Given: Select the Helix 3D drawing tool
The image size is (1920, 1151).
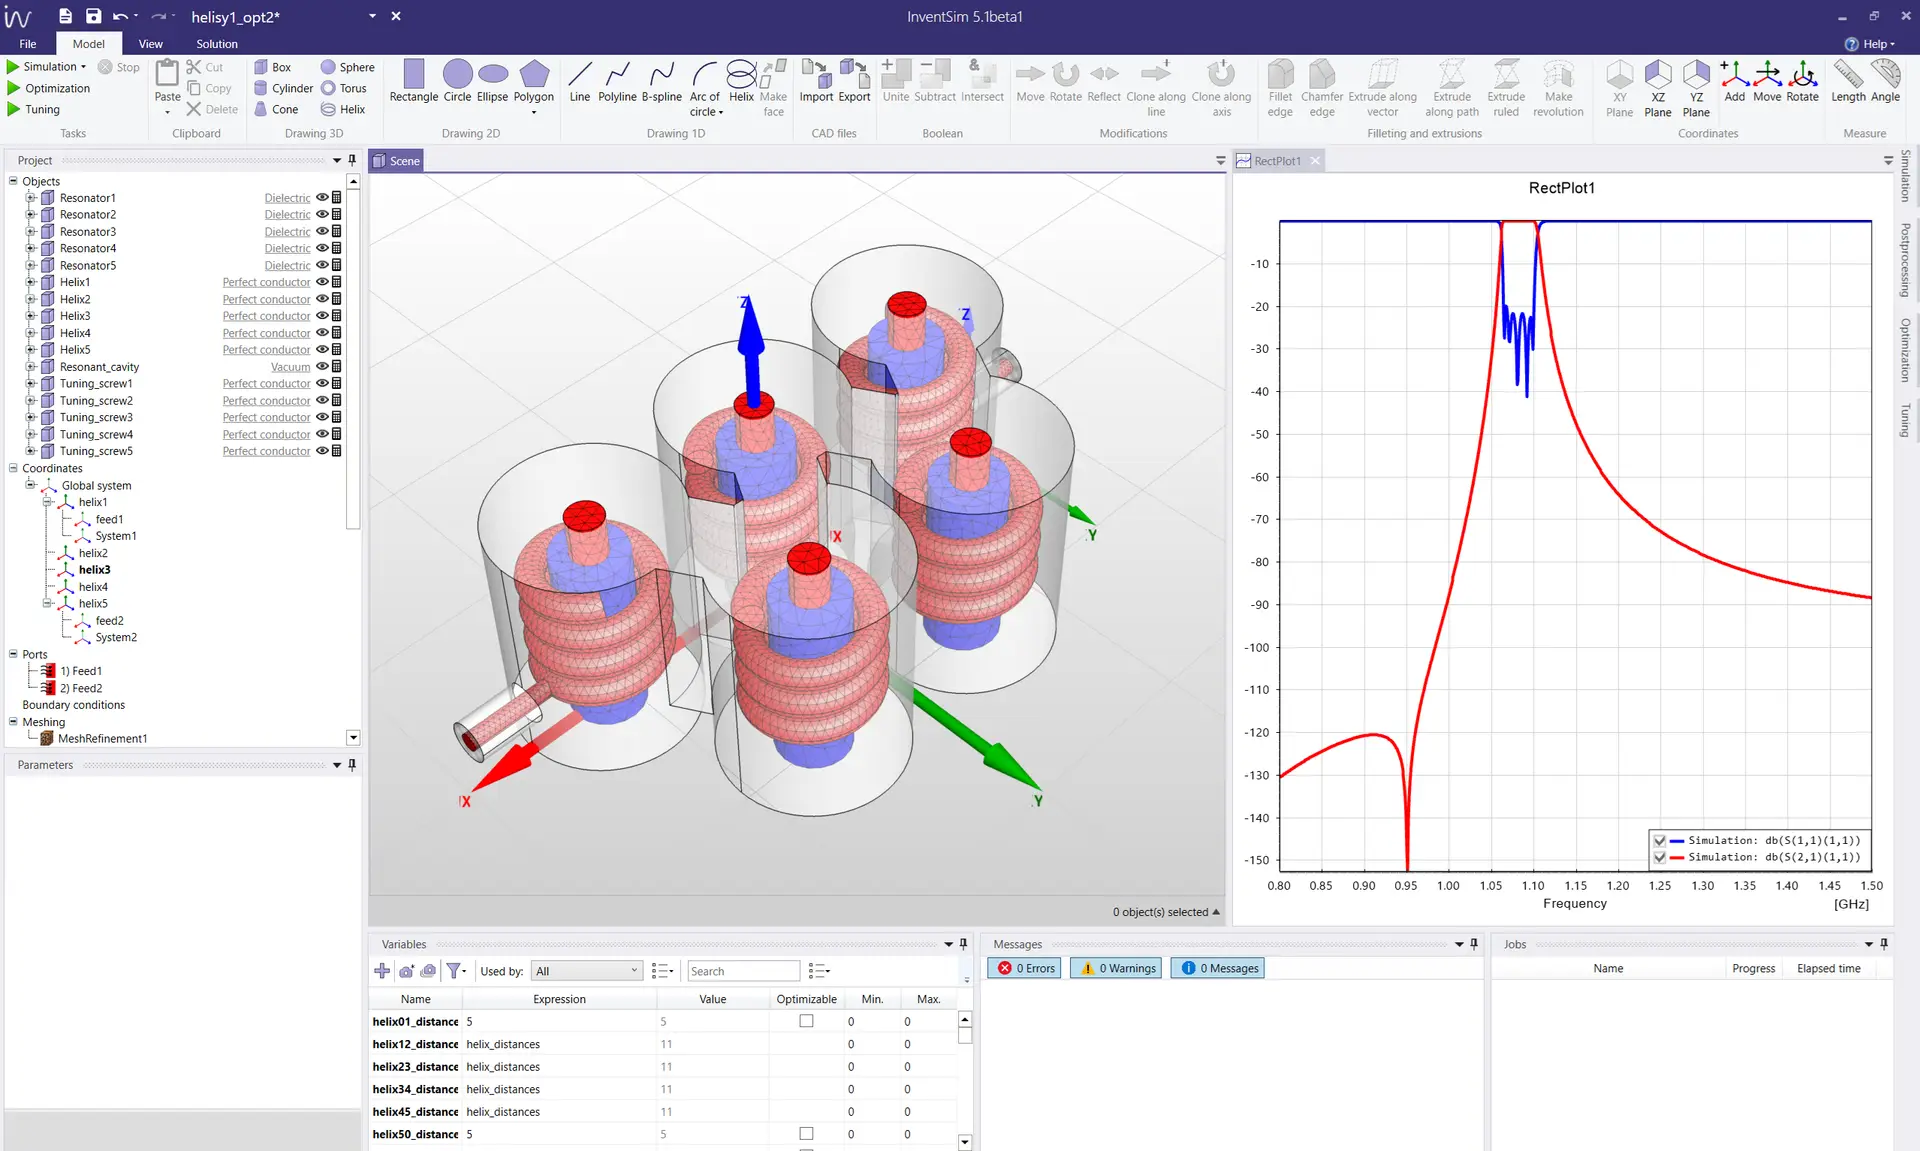Looking at the screenshot, I should click(x=341, y=109).
